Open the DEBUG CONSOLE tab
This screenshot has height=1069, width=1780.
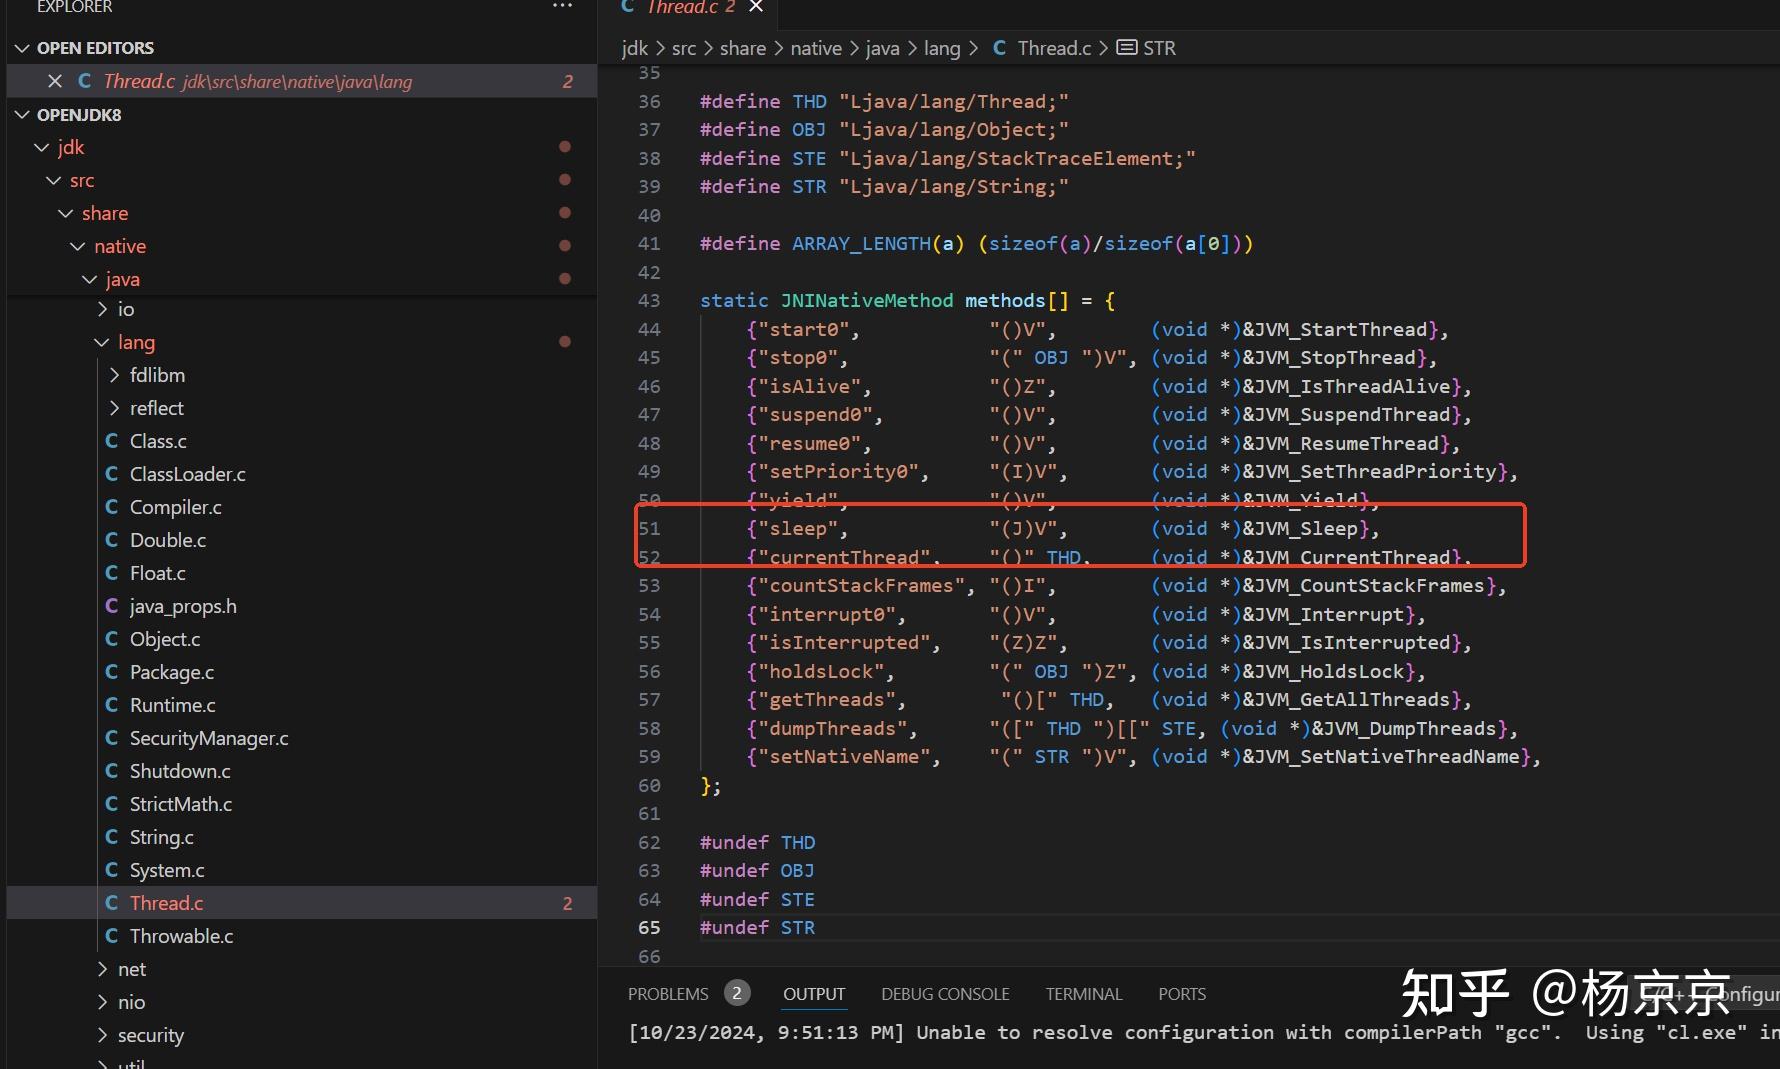[x=944, y=994]
